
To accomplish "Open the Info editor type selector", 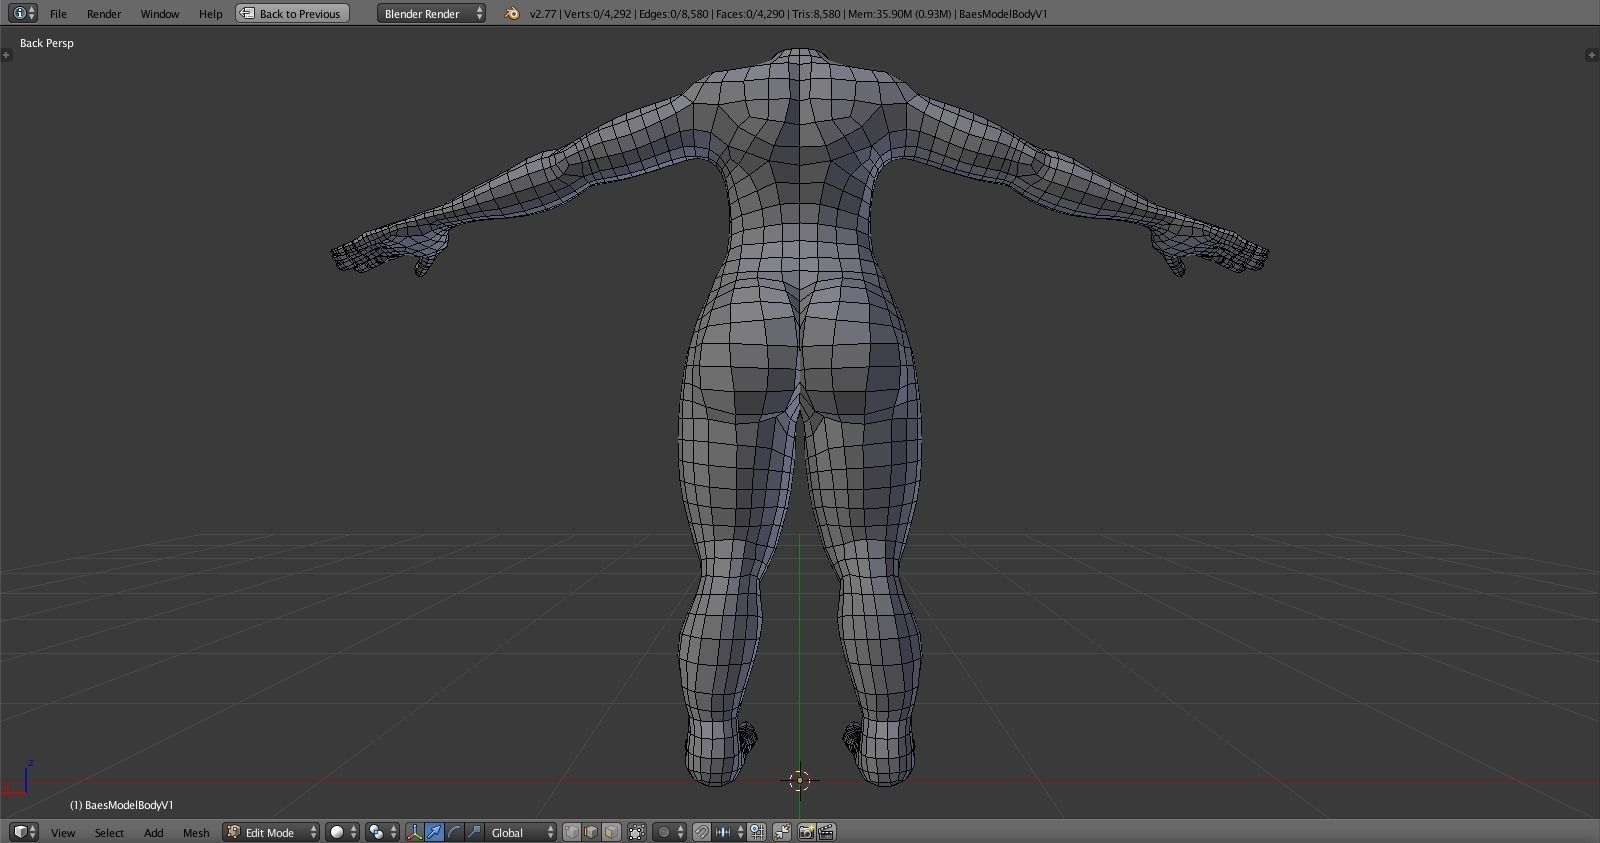I will [x=22, y=13].
